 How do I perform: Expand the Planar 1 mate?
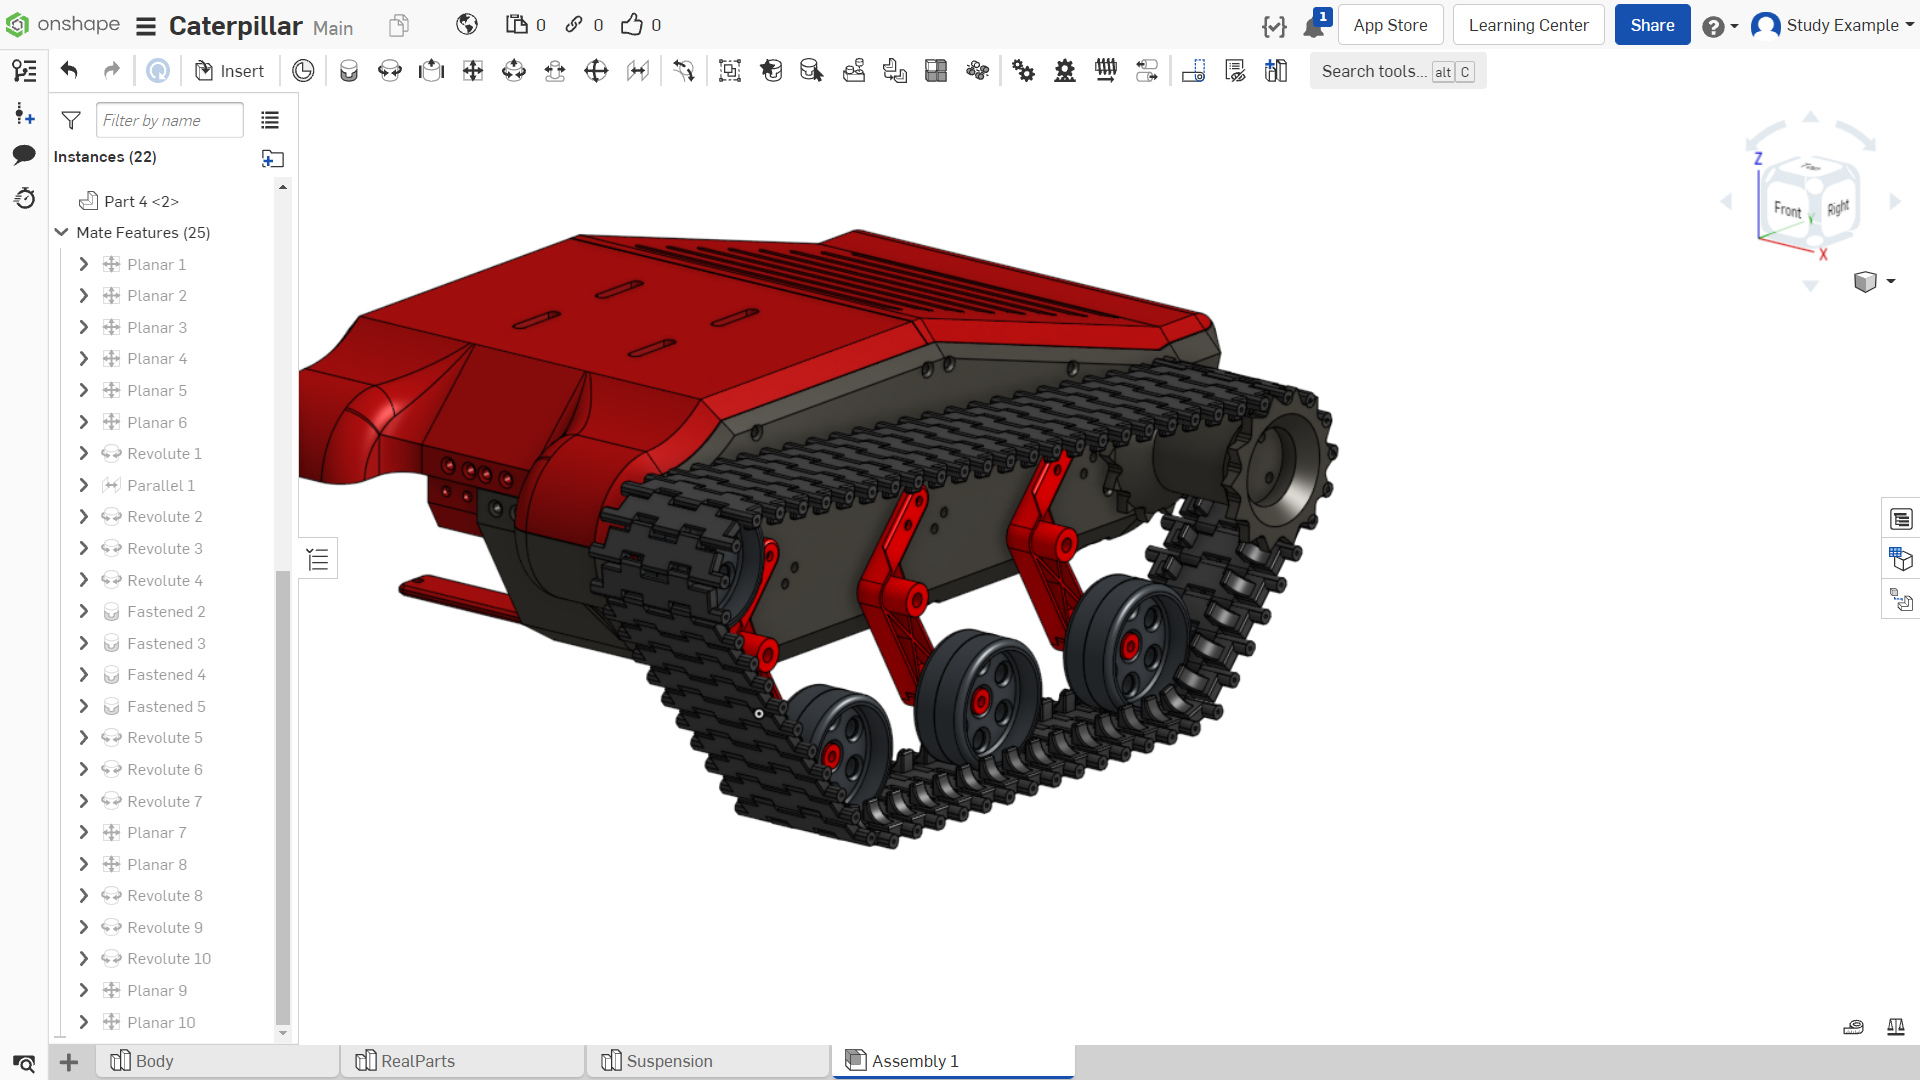point(84,264)
